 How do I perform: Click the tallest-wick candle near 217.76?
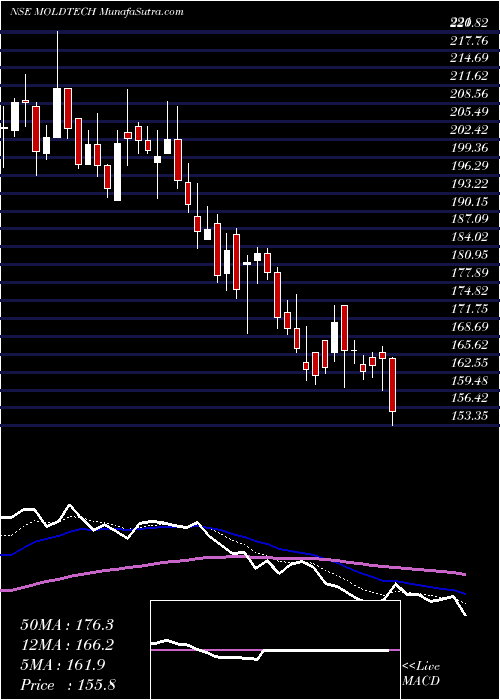(57, 85)
